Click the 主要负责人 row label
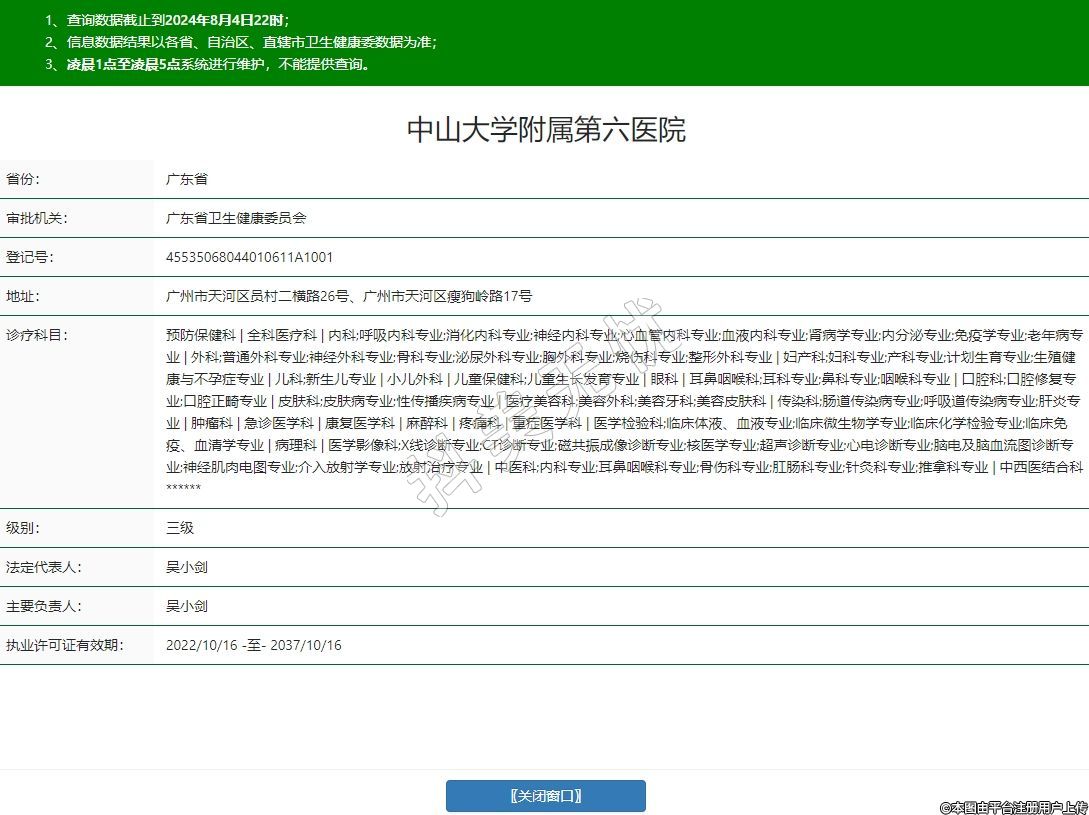The image size is (1089, 815). coord(44,606)
